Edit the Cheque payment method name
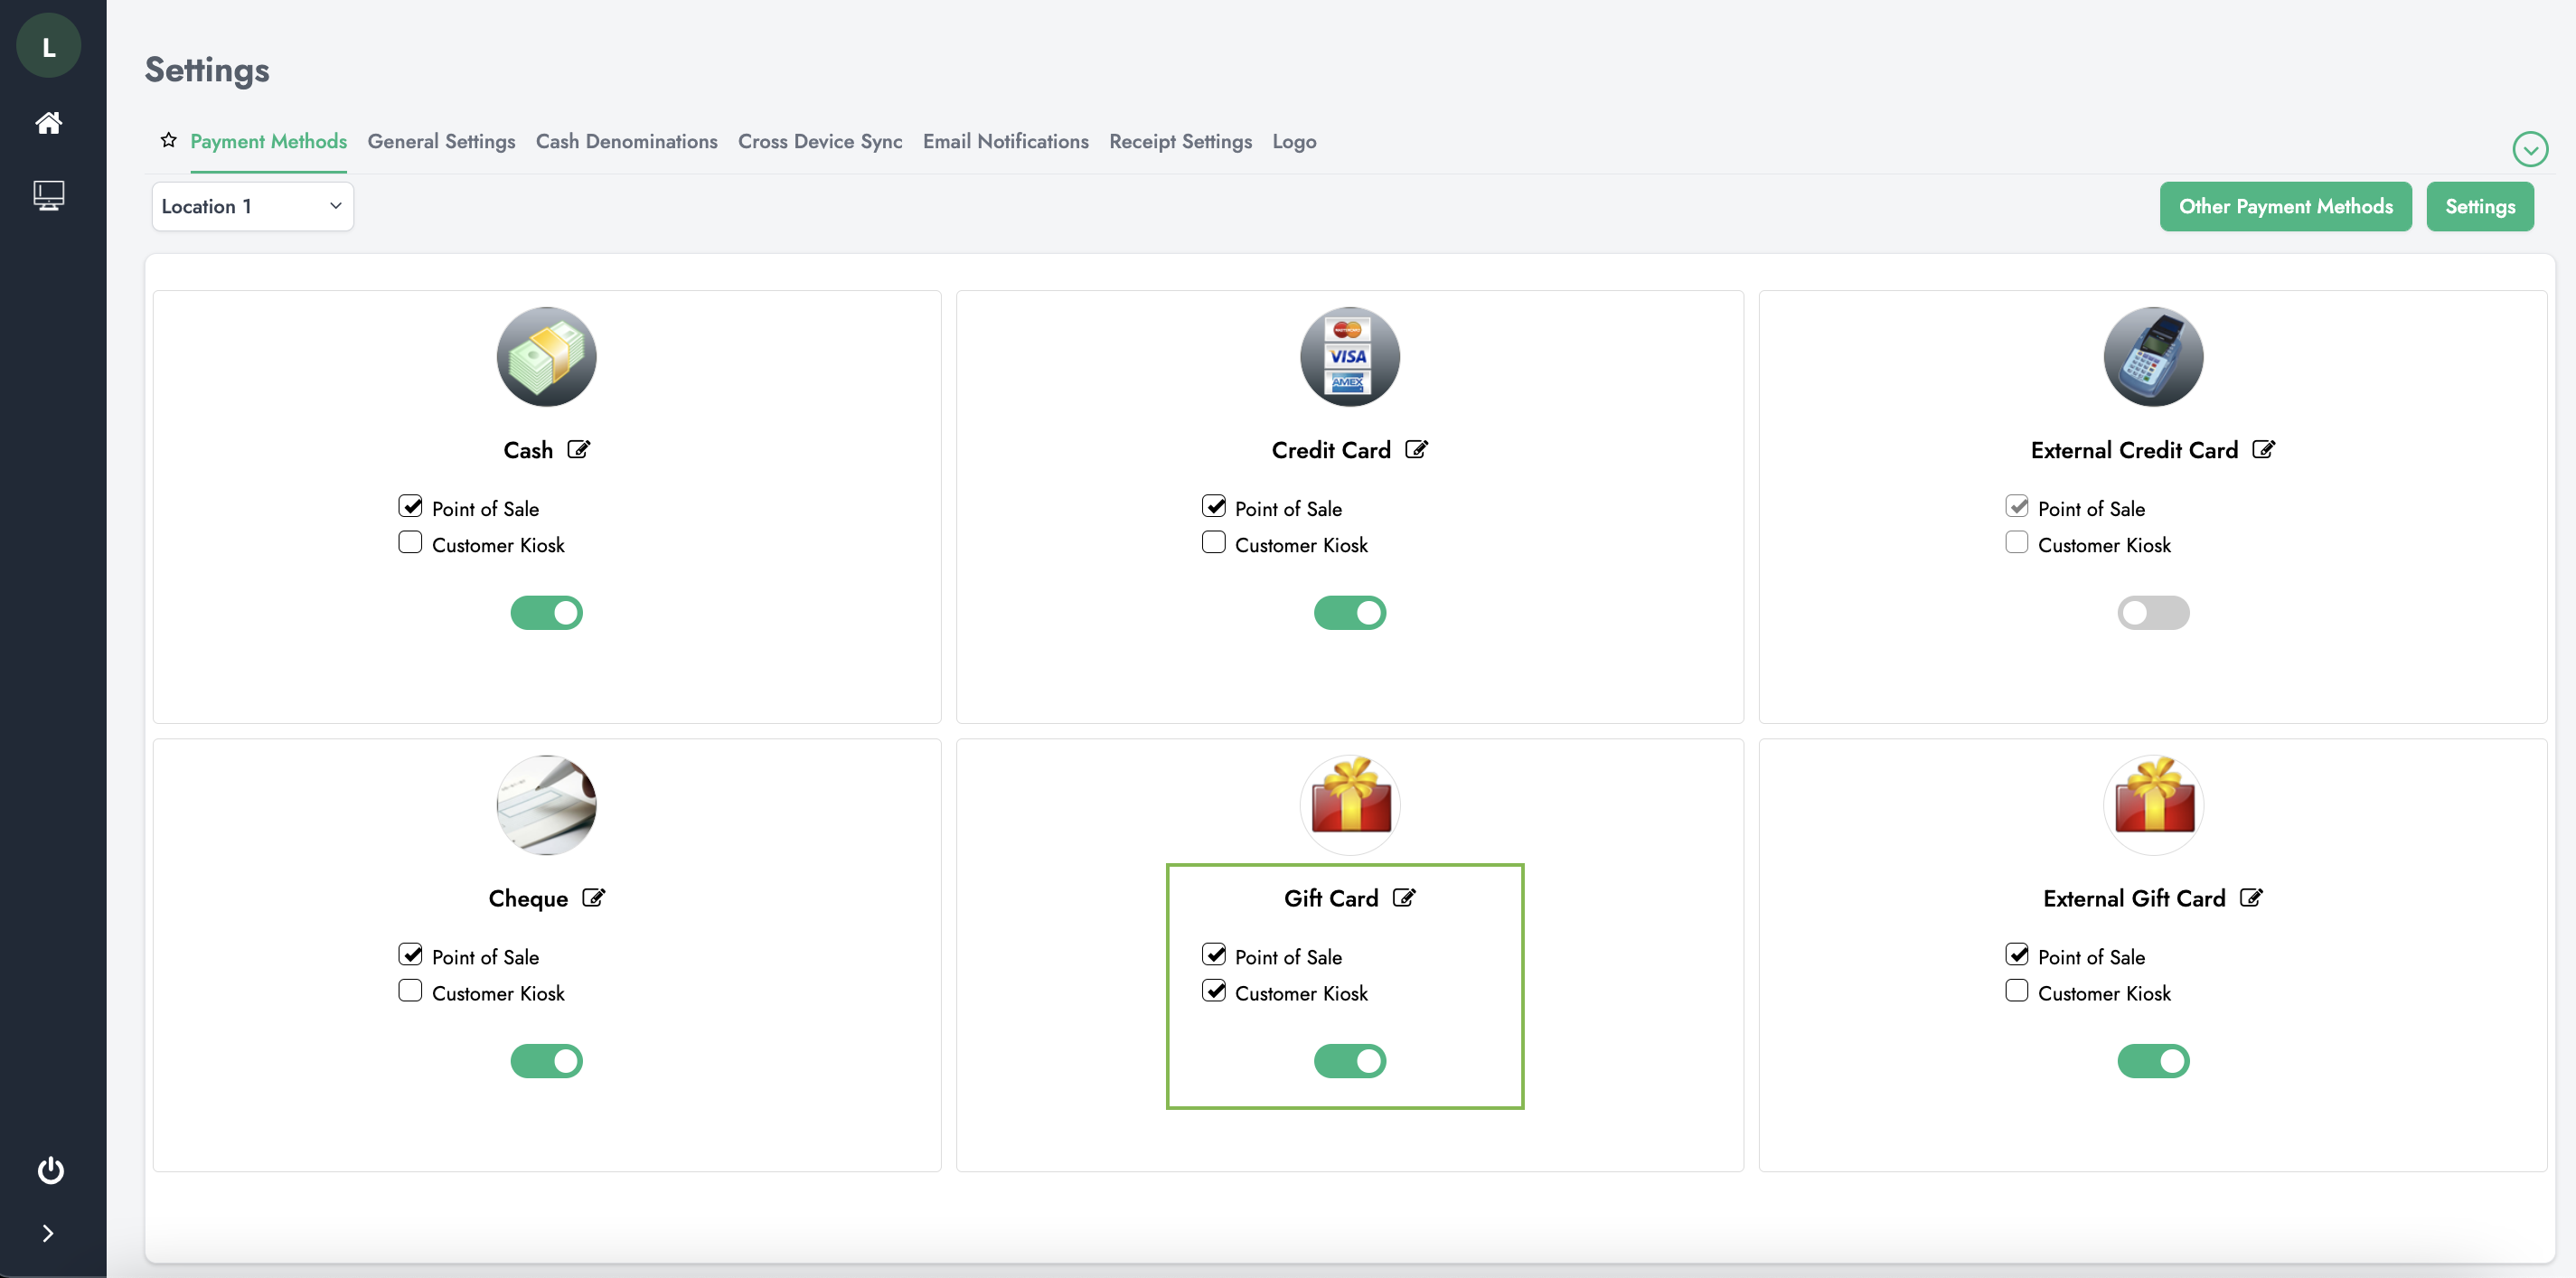 [594, 897]
